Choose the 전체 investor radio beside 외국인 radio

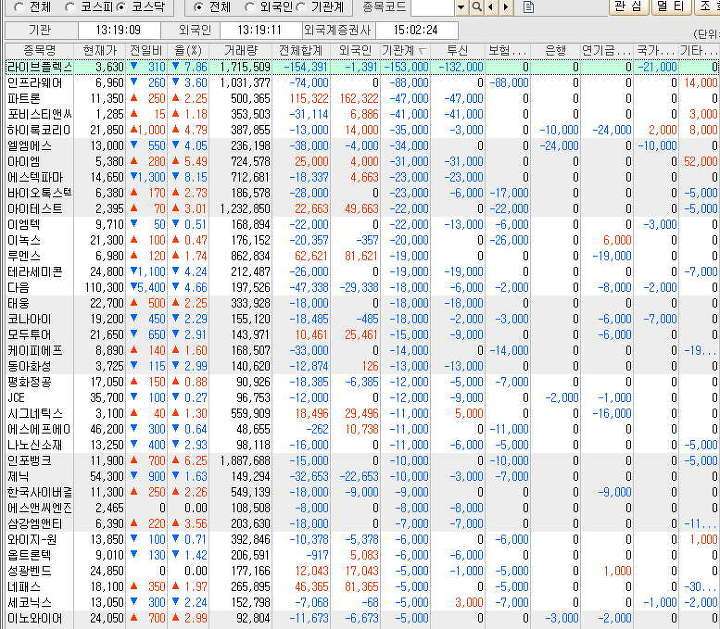(198, 7)
